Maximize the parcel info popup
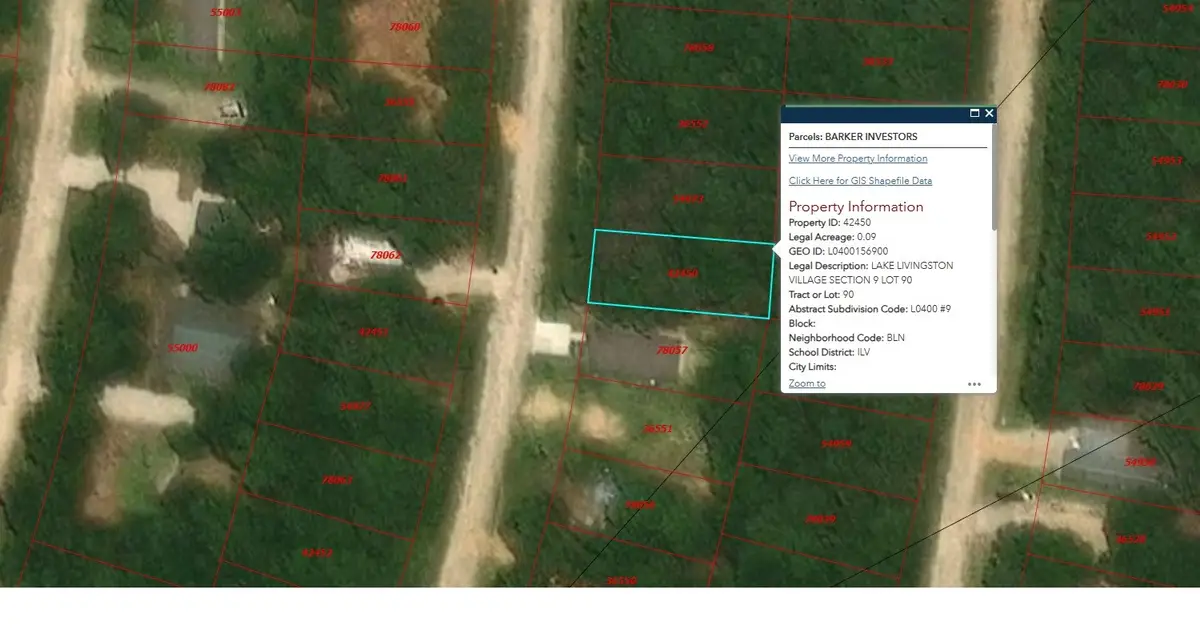 click(x=974, y=114)
